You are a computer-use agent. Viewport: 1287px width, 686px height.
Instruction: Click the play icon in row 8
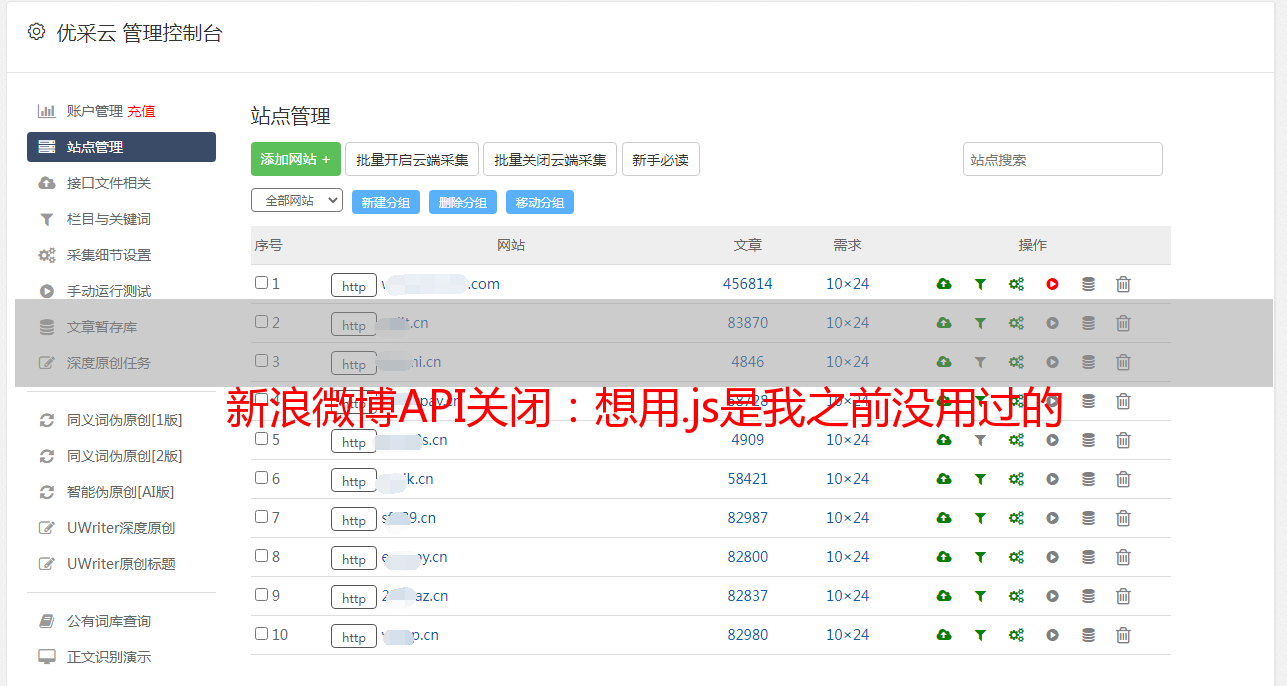[x=1052, y=557]
